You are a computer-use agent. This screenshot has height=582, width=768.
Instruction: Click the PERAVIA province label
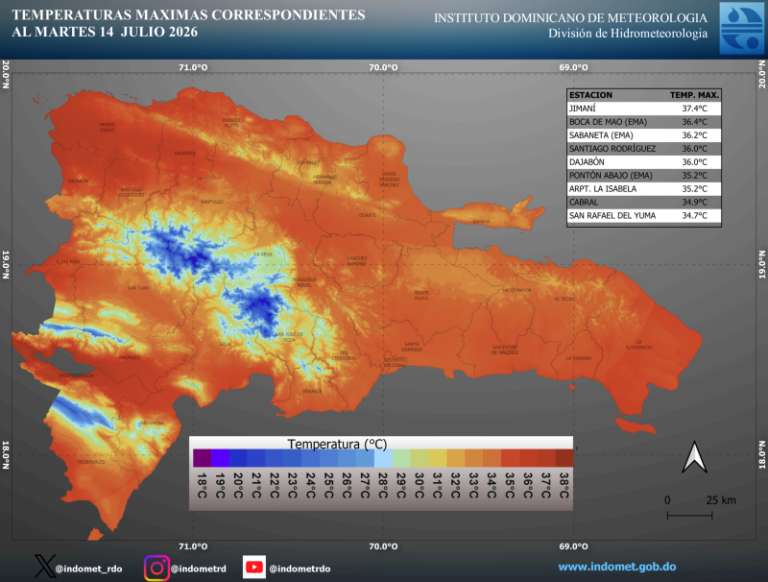[x=312, y=391]
